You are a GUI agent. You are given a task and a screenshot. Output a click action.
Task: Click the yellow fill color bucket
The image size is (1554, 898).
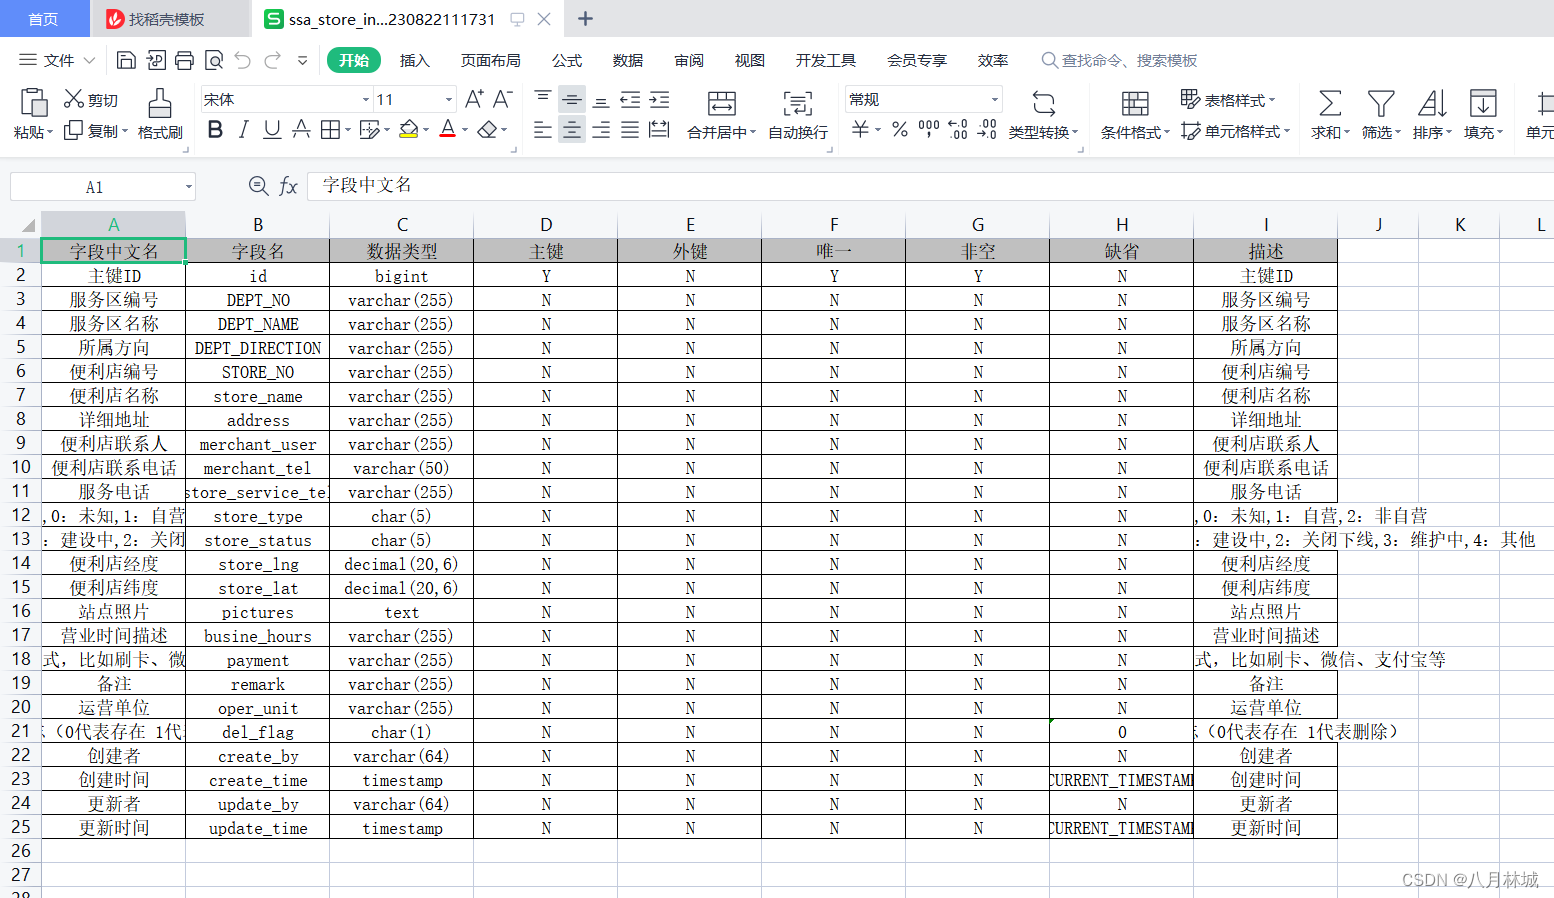[408, 129]
